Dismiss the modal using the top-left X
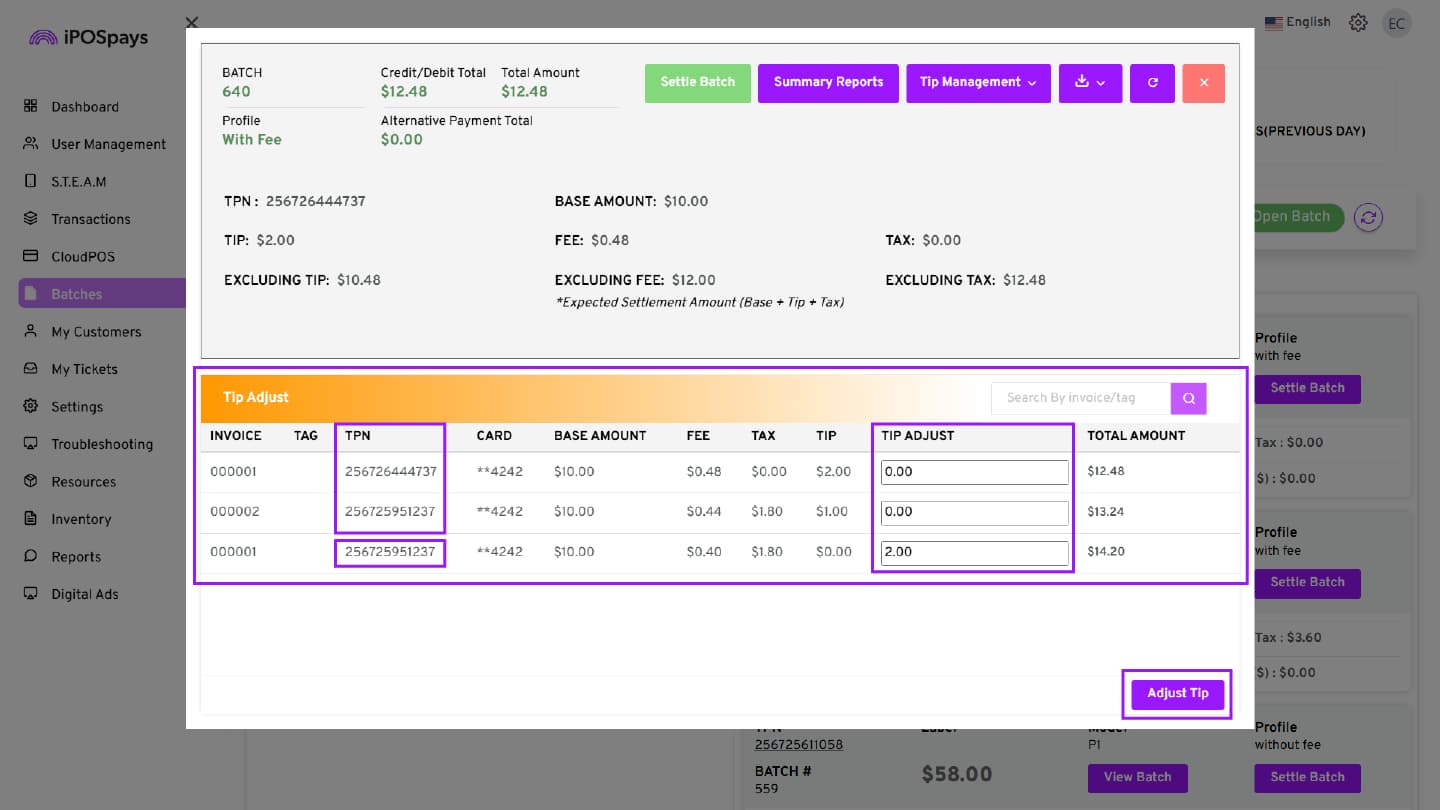 click(x=192, y=22)
